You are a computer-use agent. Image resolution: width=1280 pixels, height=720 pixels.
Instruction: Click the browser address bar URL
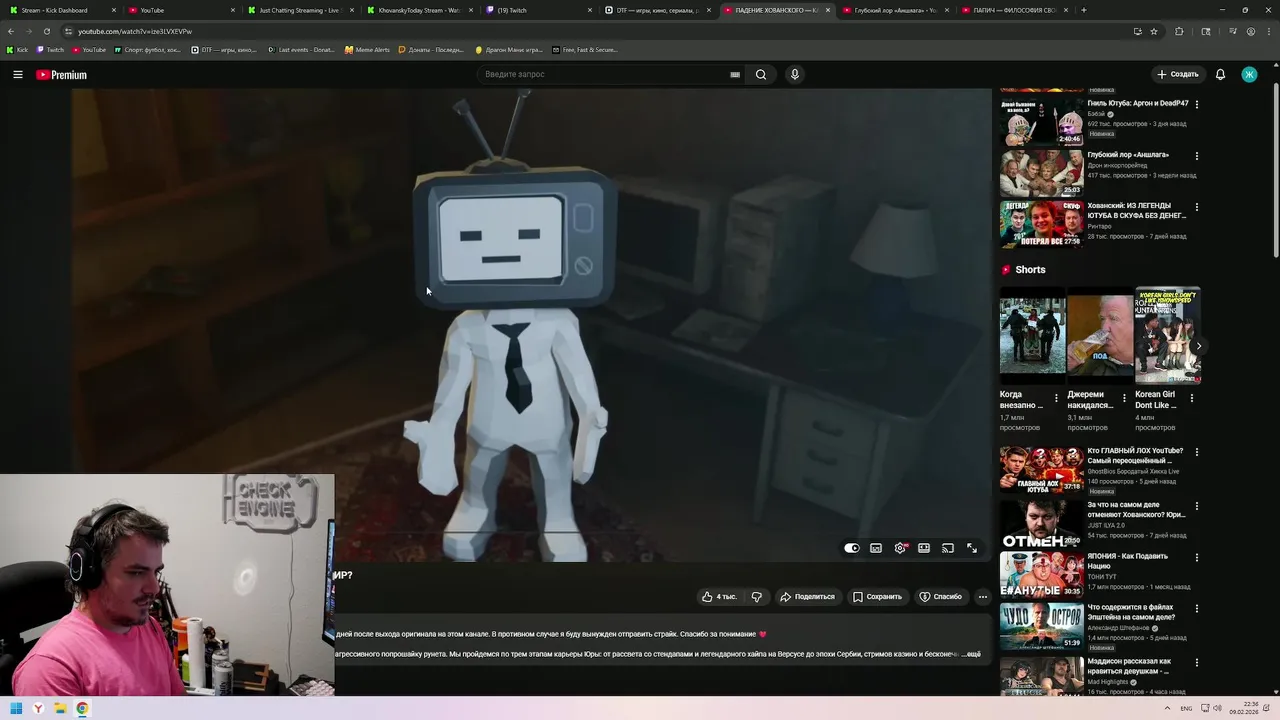(x=134, y=31)
